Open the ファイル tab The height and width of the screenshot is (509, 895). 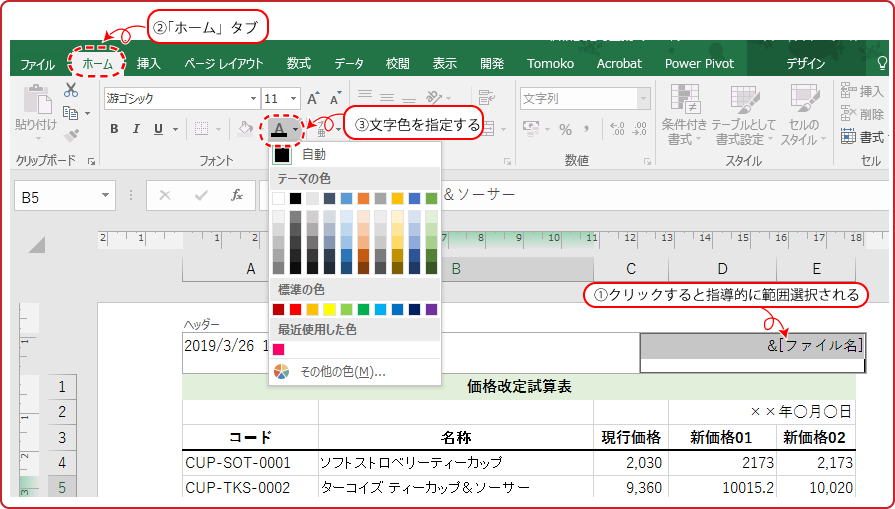pos(37,64)
